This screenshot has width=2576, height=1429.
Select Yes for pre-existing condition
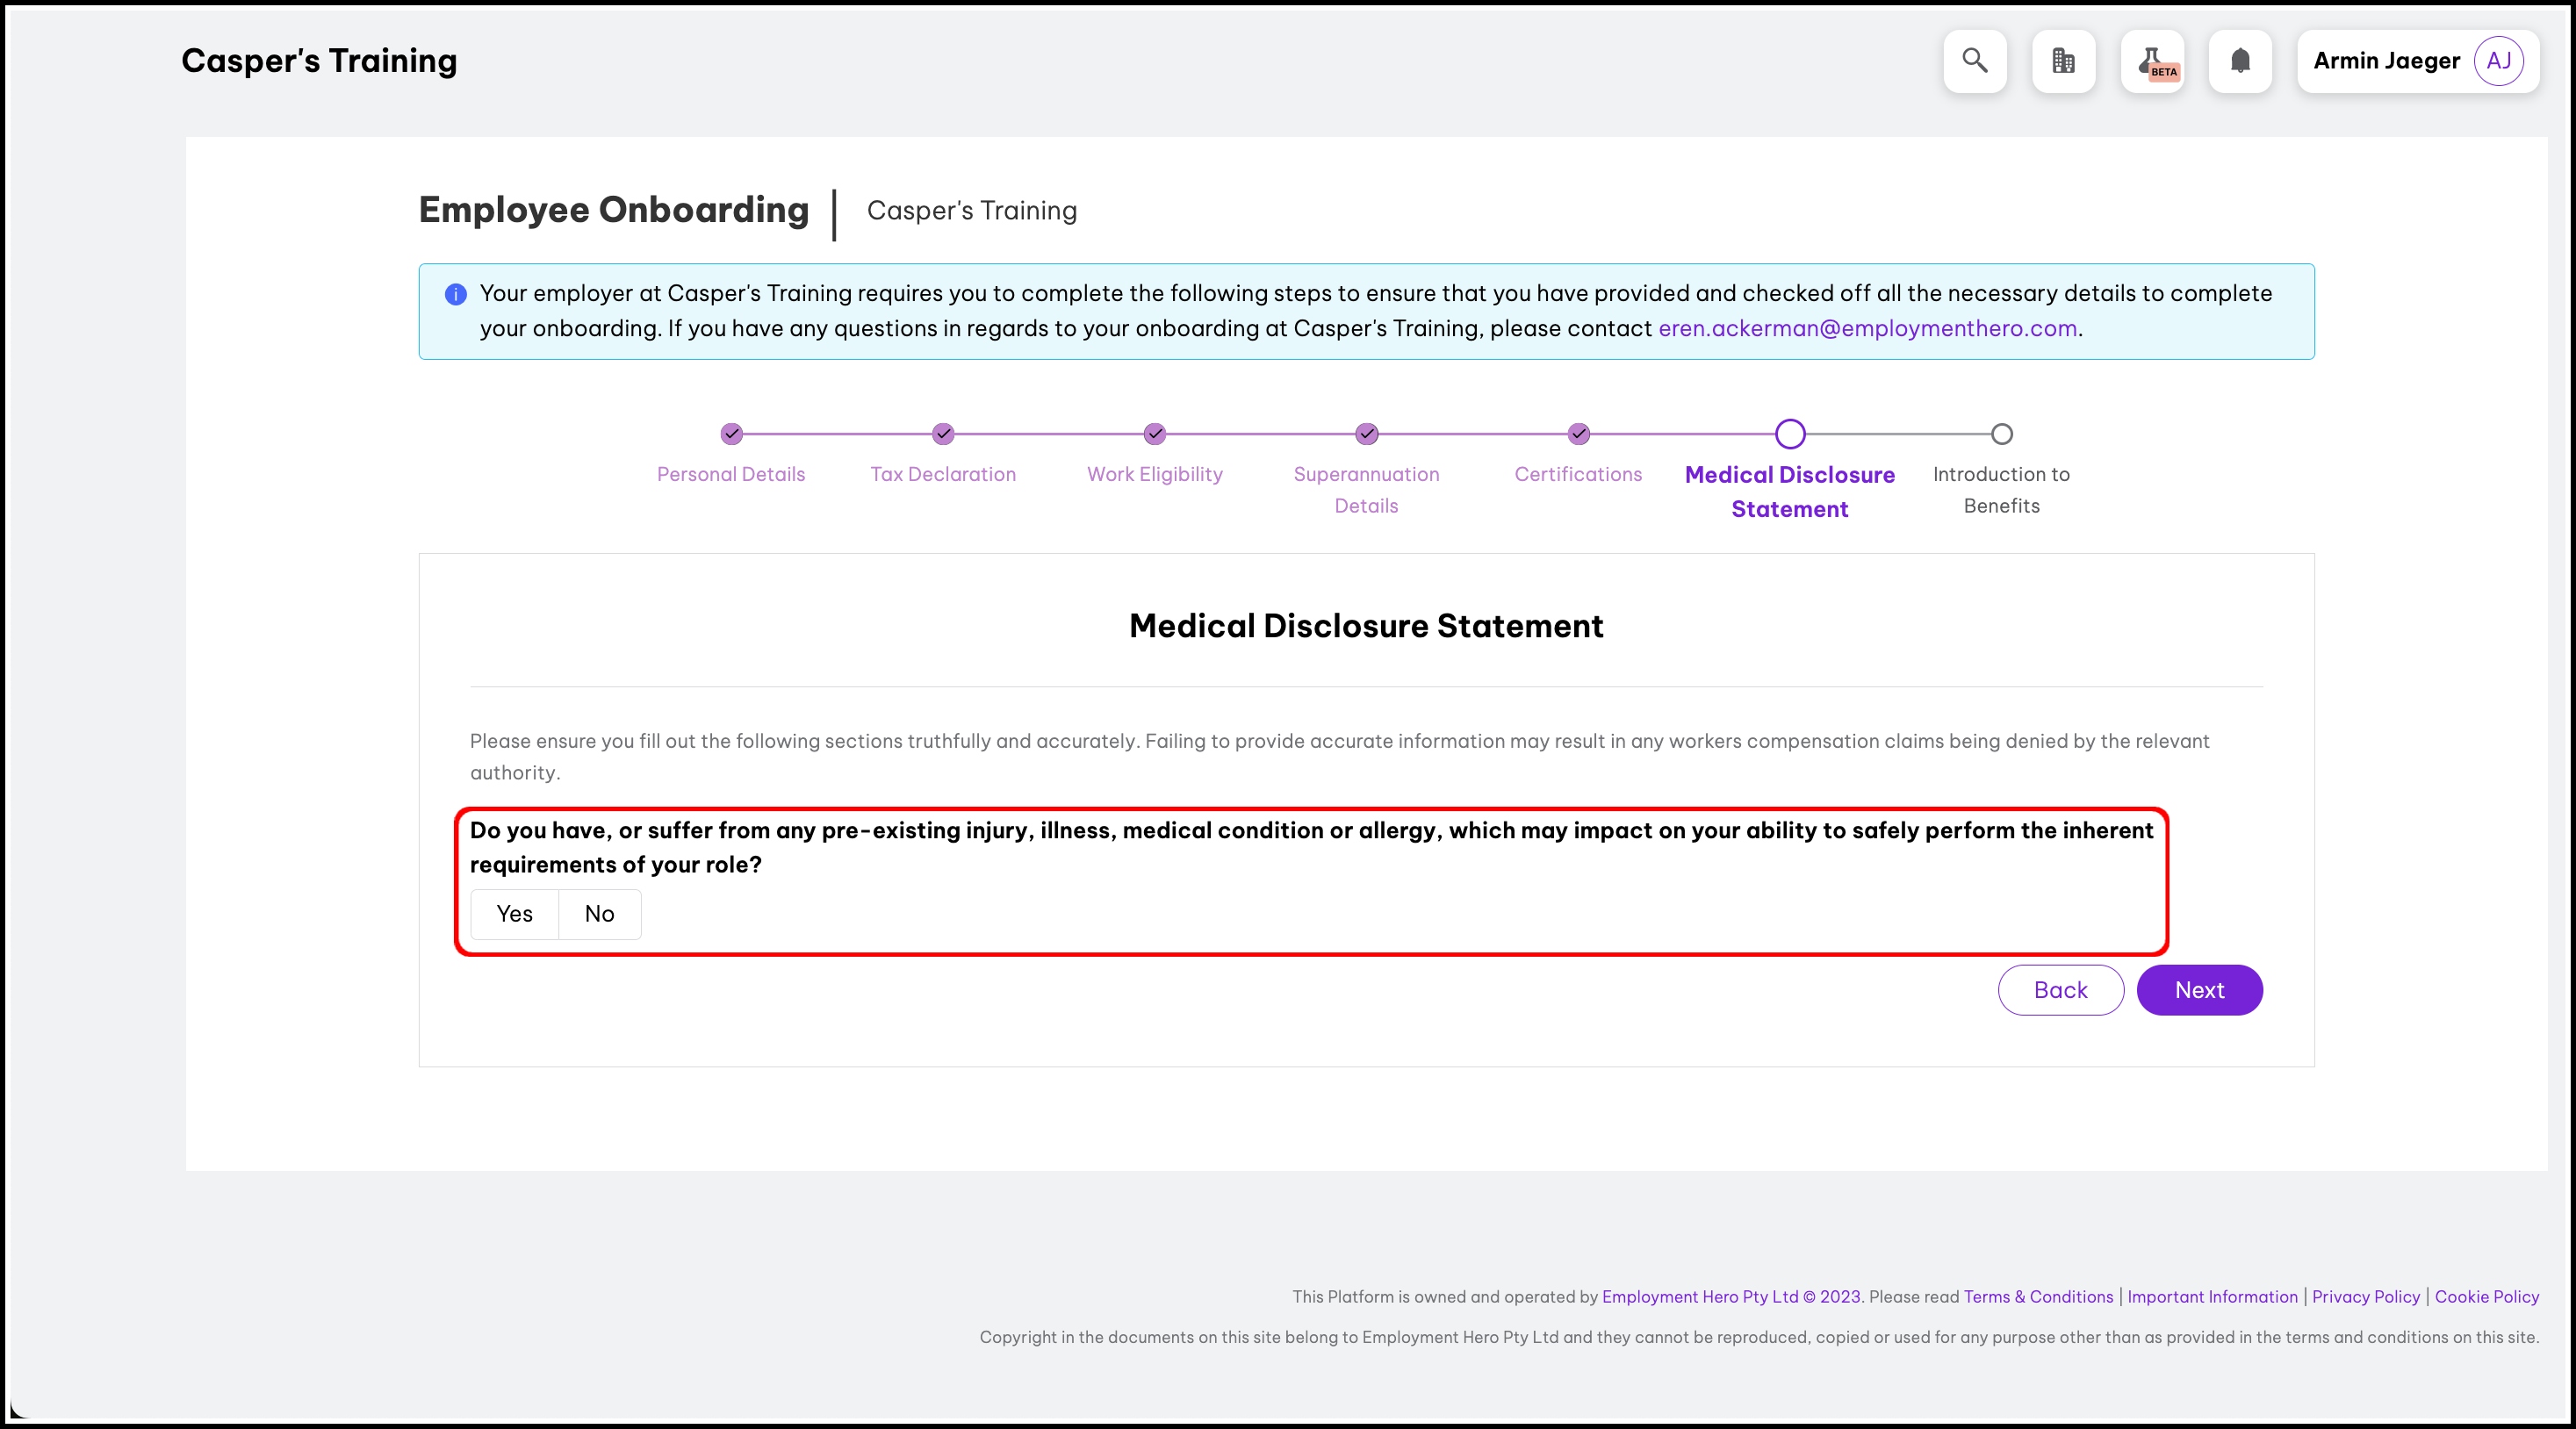click(514, 914)
